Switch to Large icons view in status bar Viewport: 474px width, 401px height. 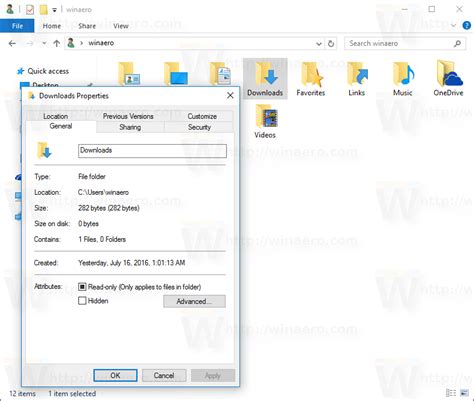pos(464,393)
